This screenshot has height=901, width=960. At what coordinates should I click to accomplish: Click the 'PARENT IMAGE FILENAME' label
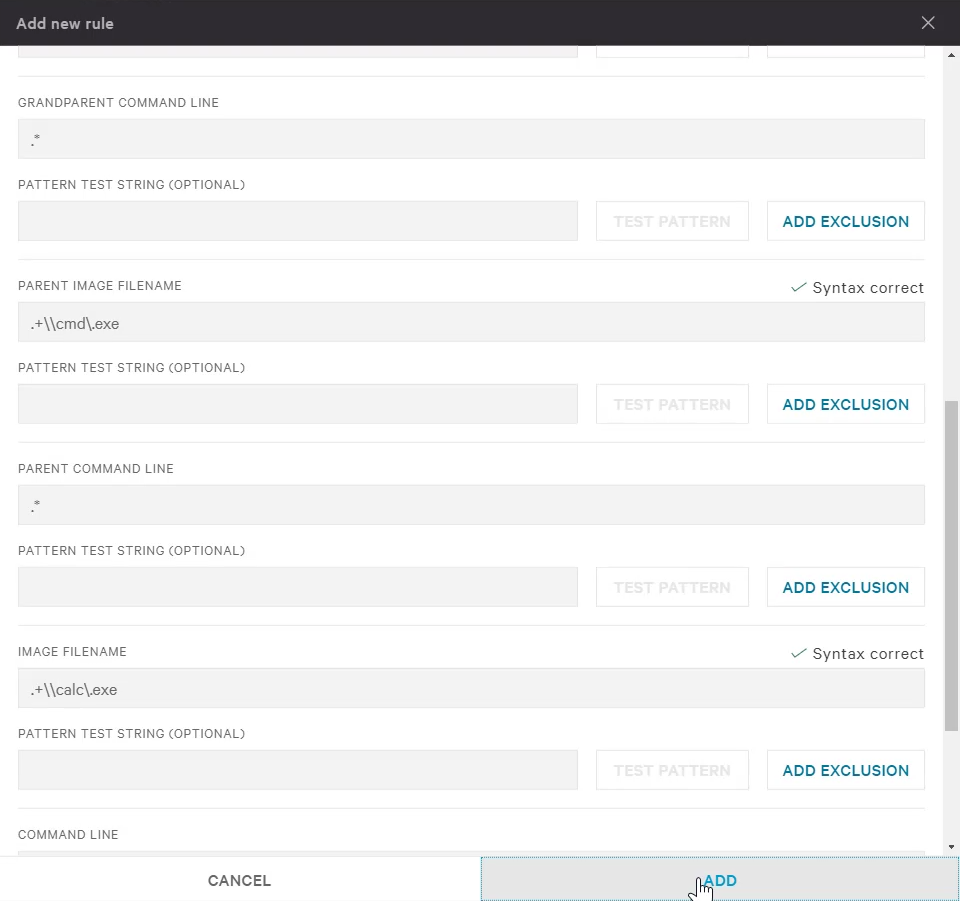pyautogui.click(x=100, y=285)
